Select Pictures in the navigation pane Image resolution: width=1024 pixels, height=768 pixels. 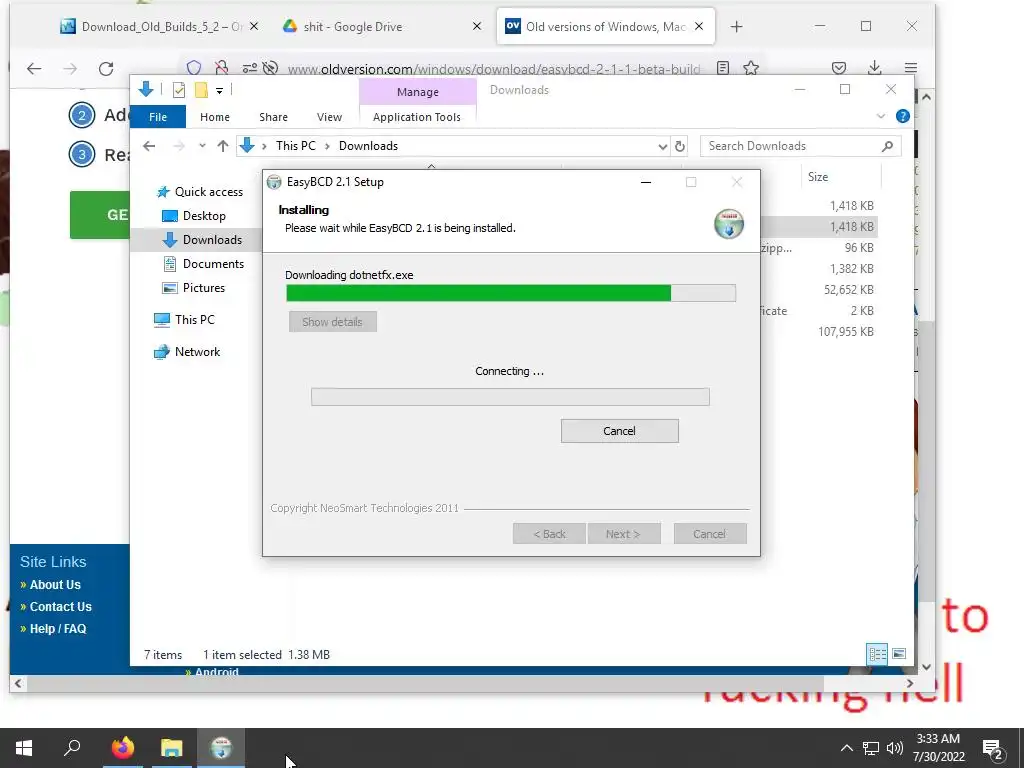(193, 288)
